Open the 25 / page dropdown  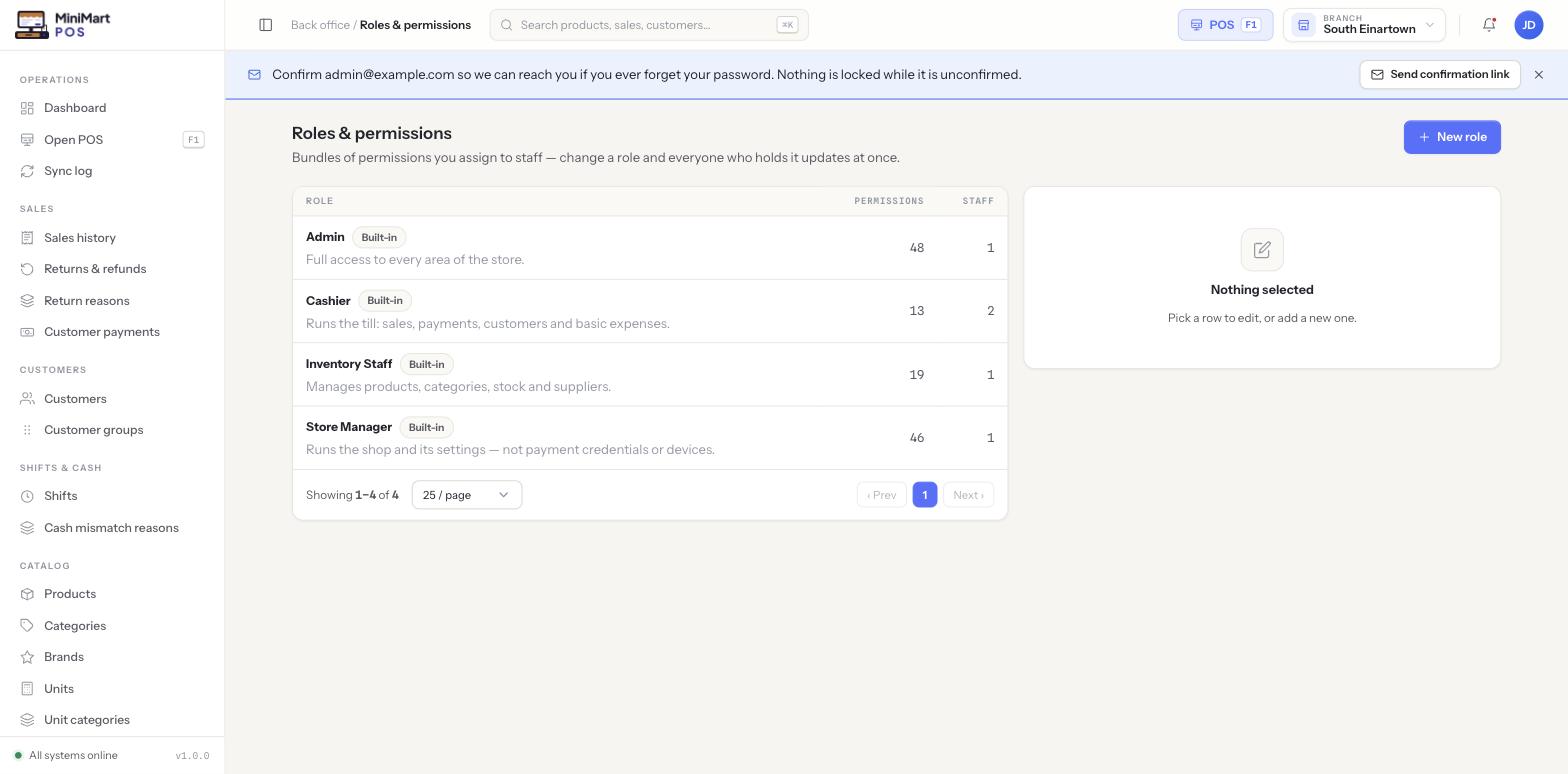[467, 495]
